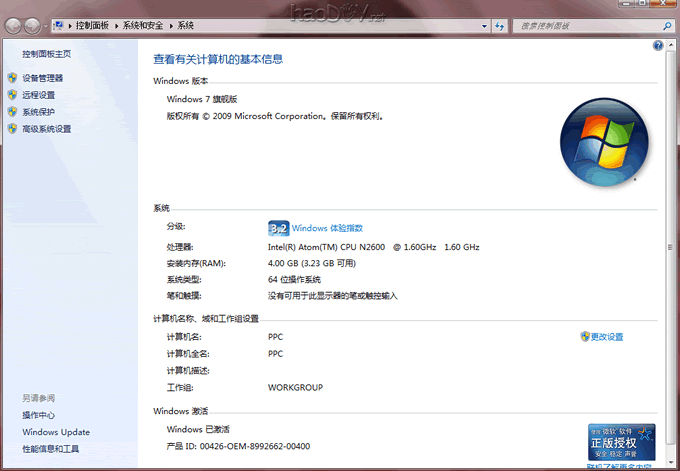Viewport: 680px width, 471px height.
Task: Expand the arrow after 系统和安全 in the breadcrumb
Action: point(171,23)
